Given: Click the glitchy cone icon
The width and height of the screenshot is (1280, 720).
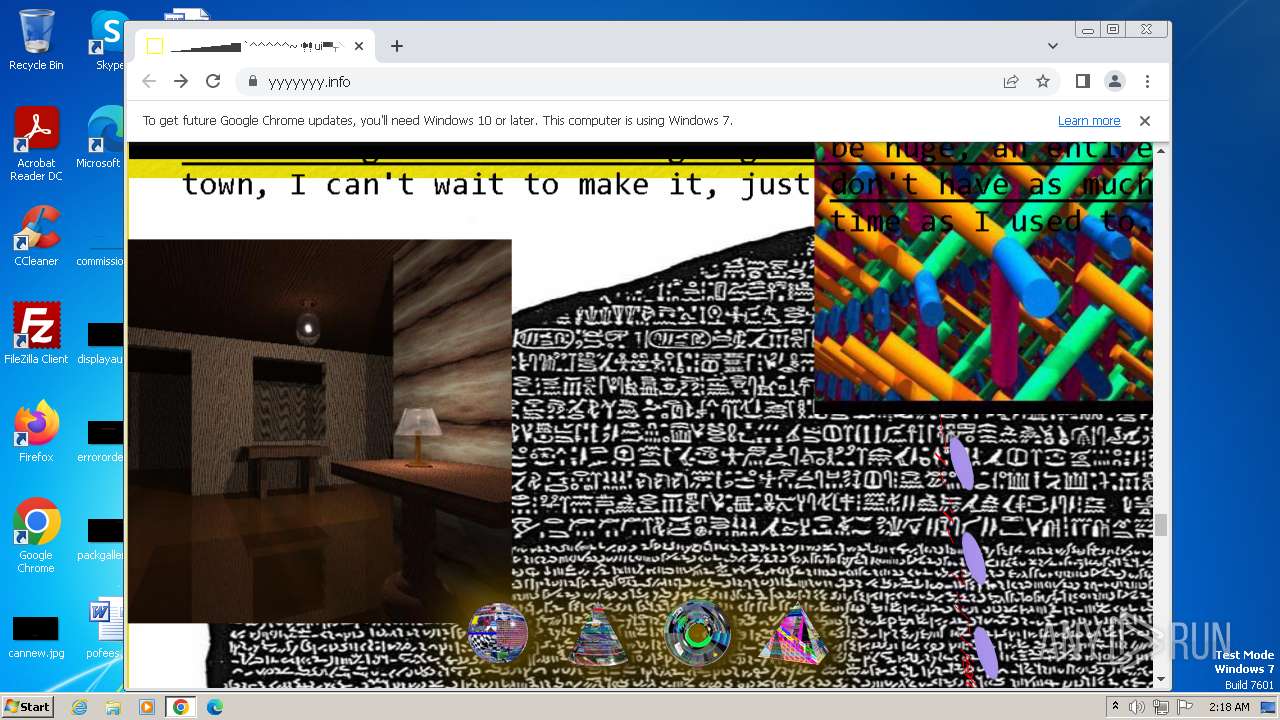Looking at the screenshot, I should point(598,635).
